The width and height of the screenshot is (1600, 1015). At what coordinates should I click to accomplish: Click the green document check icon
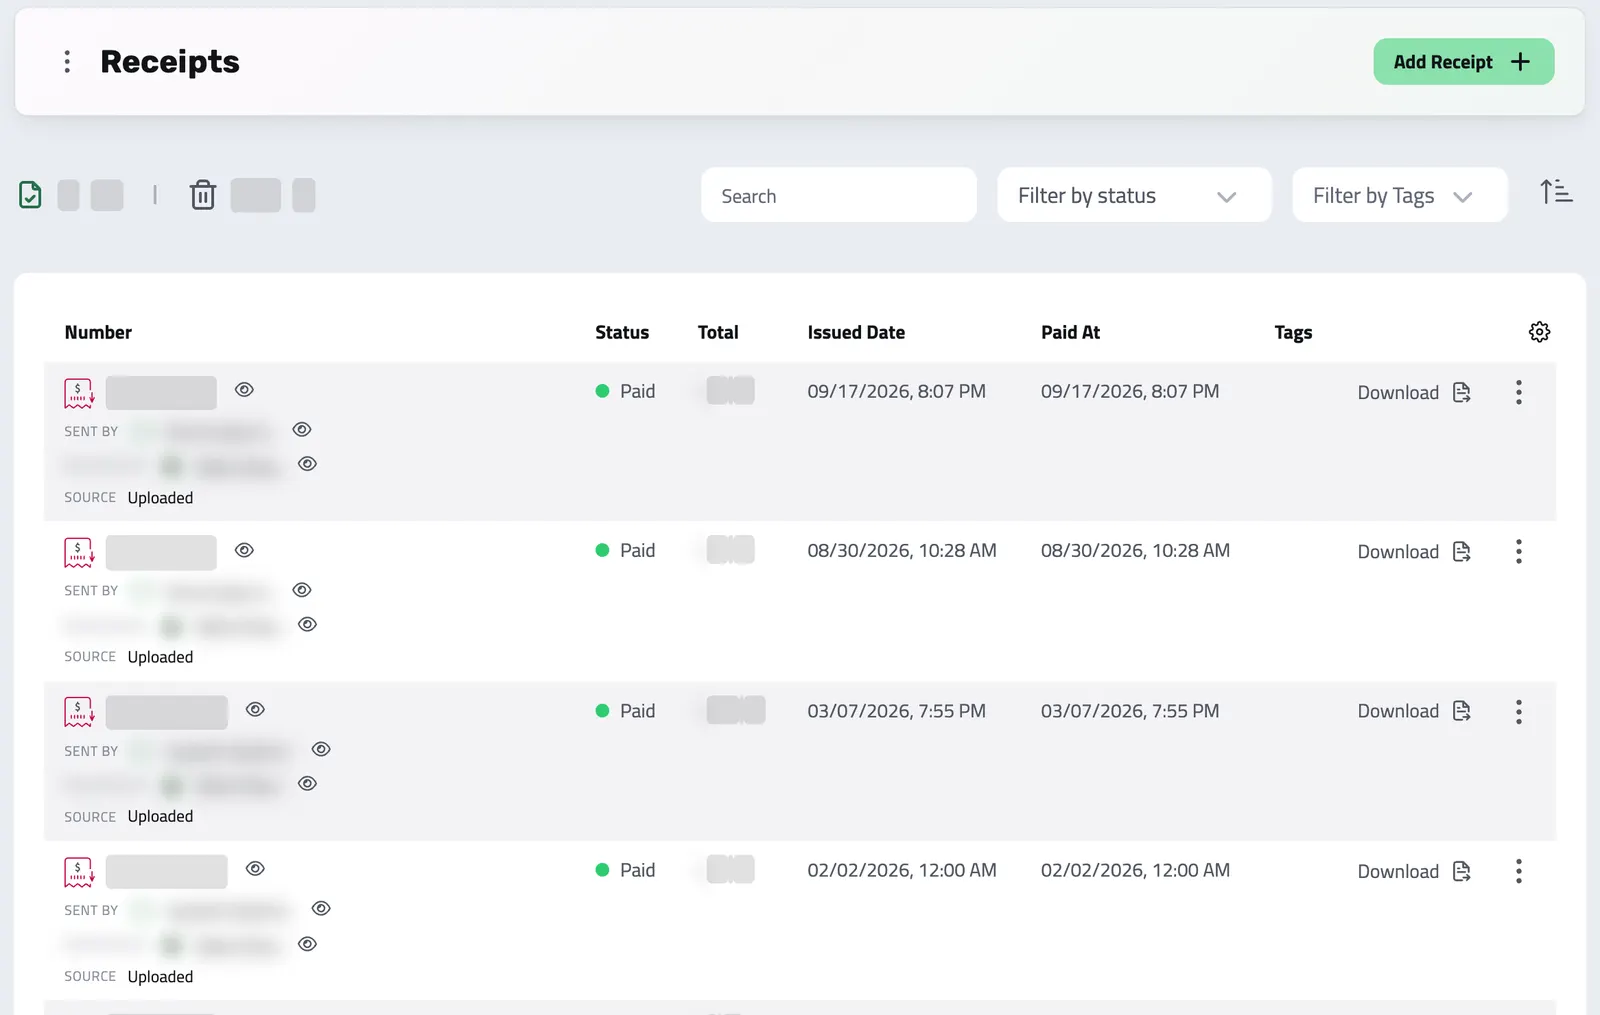[31, 195]
